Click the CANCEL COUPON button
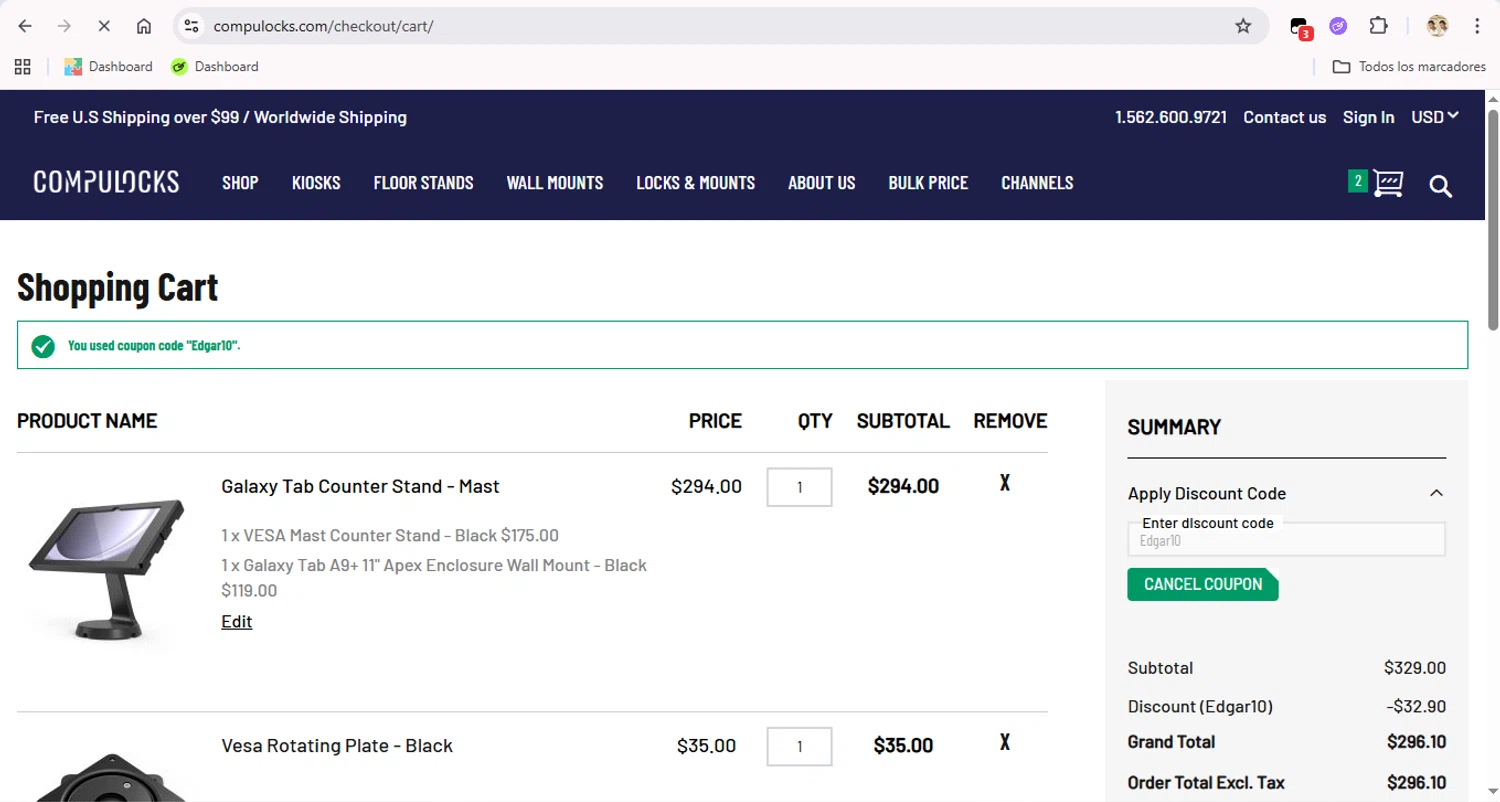Screen dimensions: 1500x802 pyautogui.click(x=1202, y=584)
